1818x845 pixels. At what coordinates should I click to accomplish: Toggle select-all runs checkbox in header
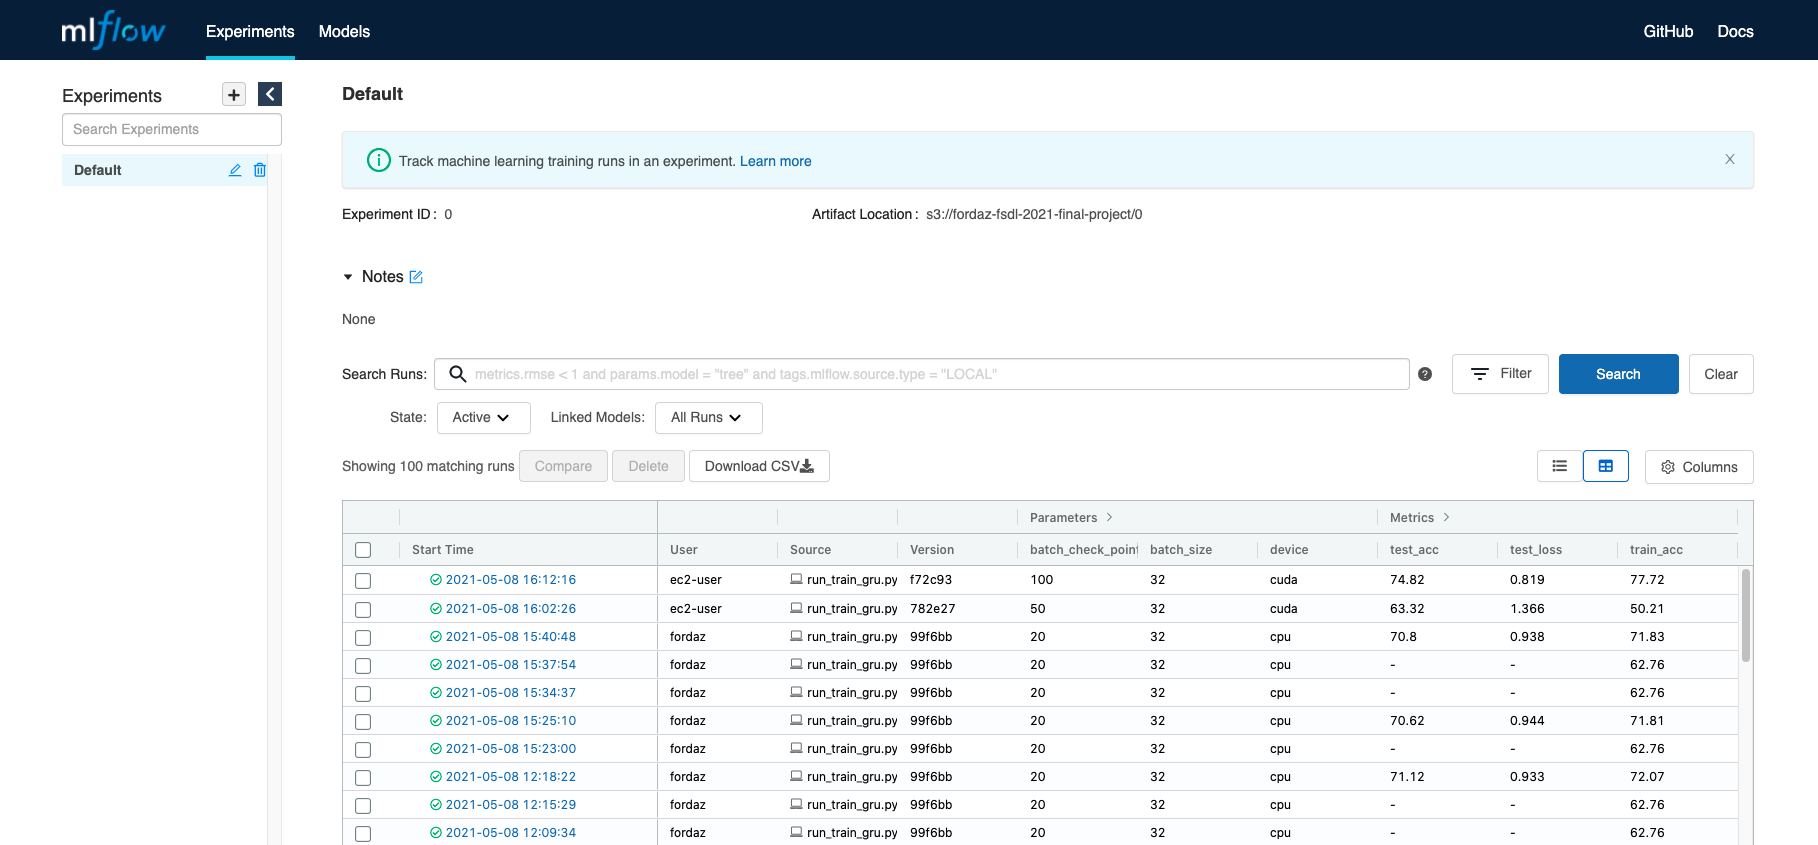363,550
